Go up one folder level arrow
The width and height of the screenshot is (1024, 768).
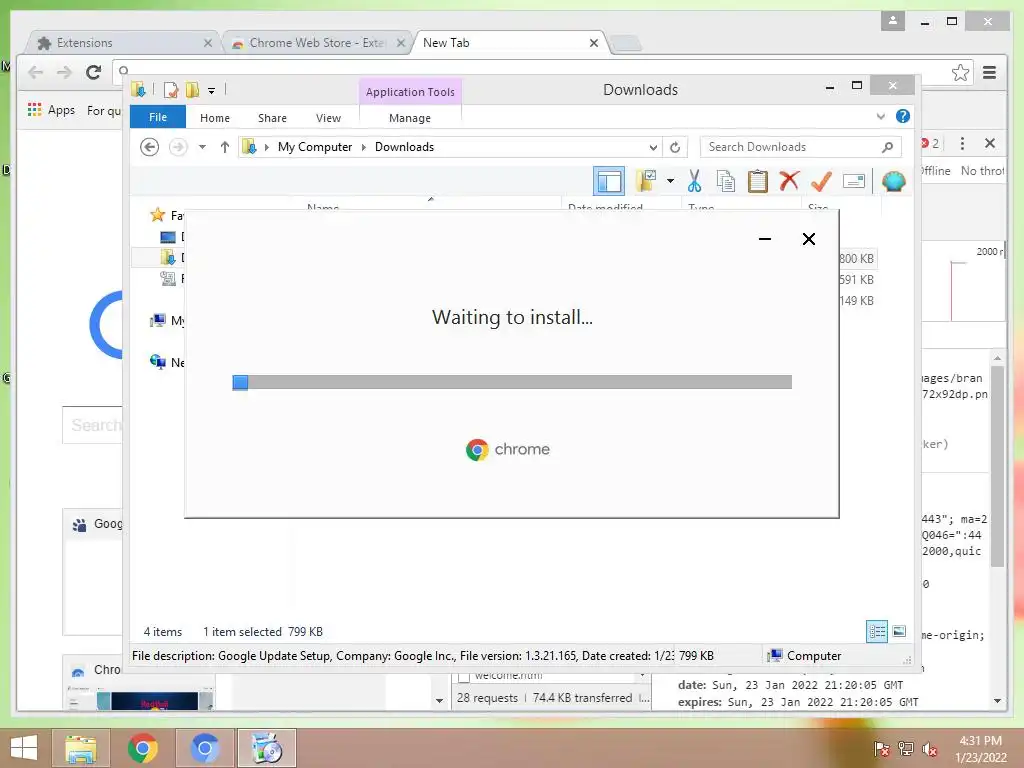point(225,147)
